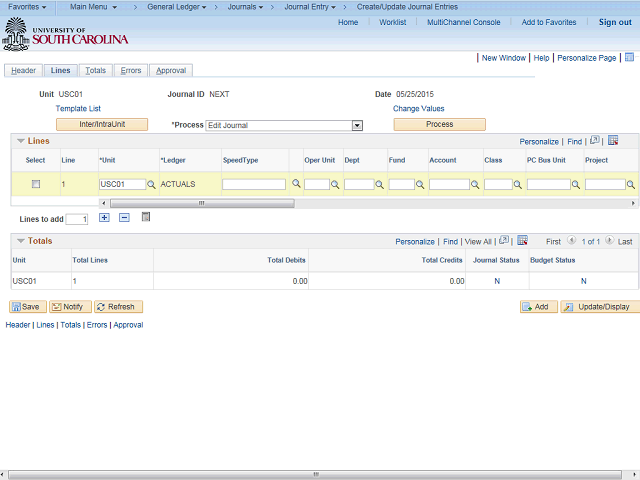640x480 pixels.
Task: Switch to the Header tab
Action: [x=23, y=71]
